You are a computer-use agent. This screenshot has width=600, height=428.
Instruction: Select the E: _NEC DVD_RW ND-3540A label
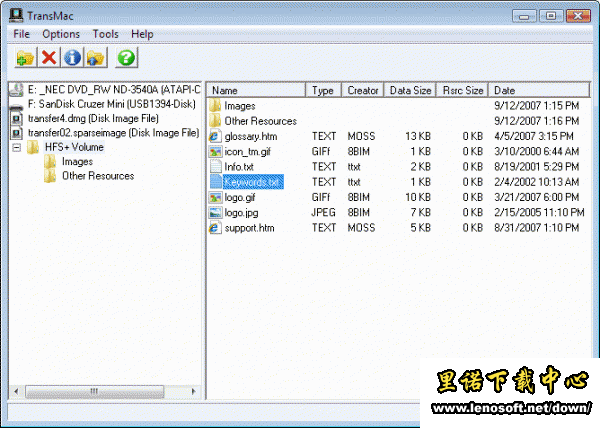tap(114, 90)
